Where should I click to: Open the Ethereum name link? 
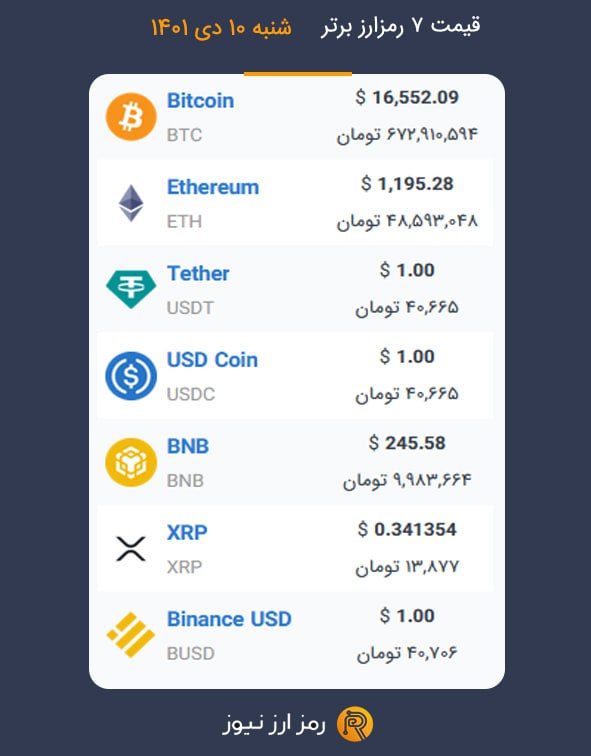213,187
